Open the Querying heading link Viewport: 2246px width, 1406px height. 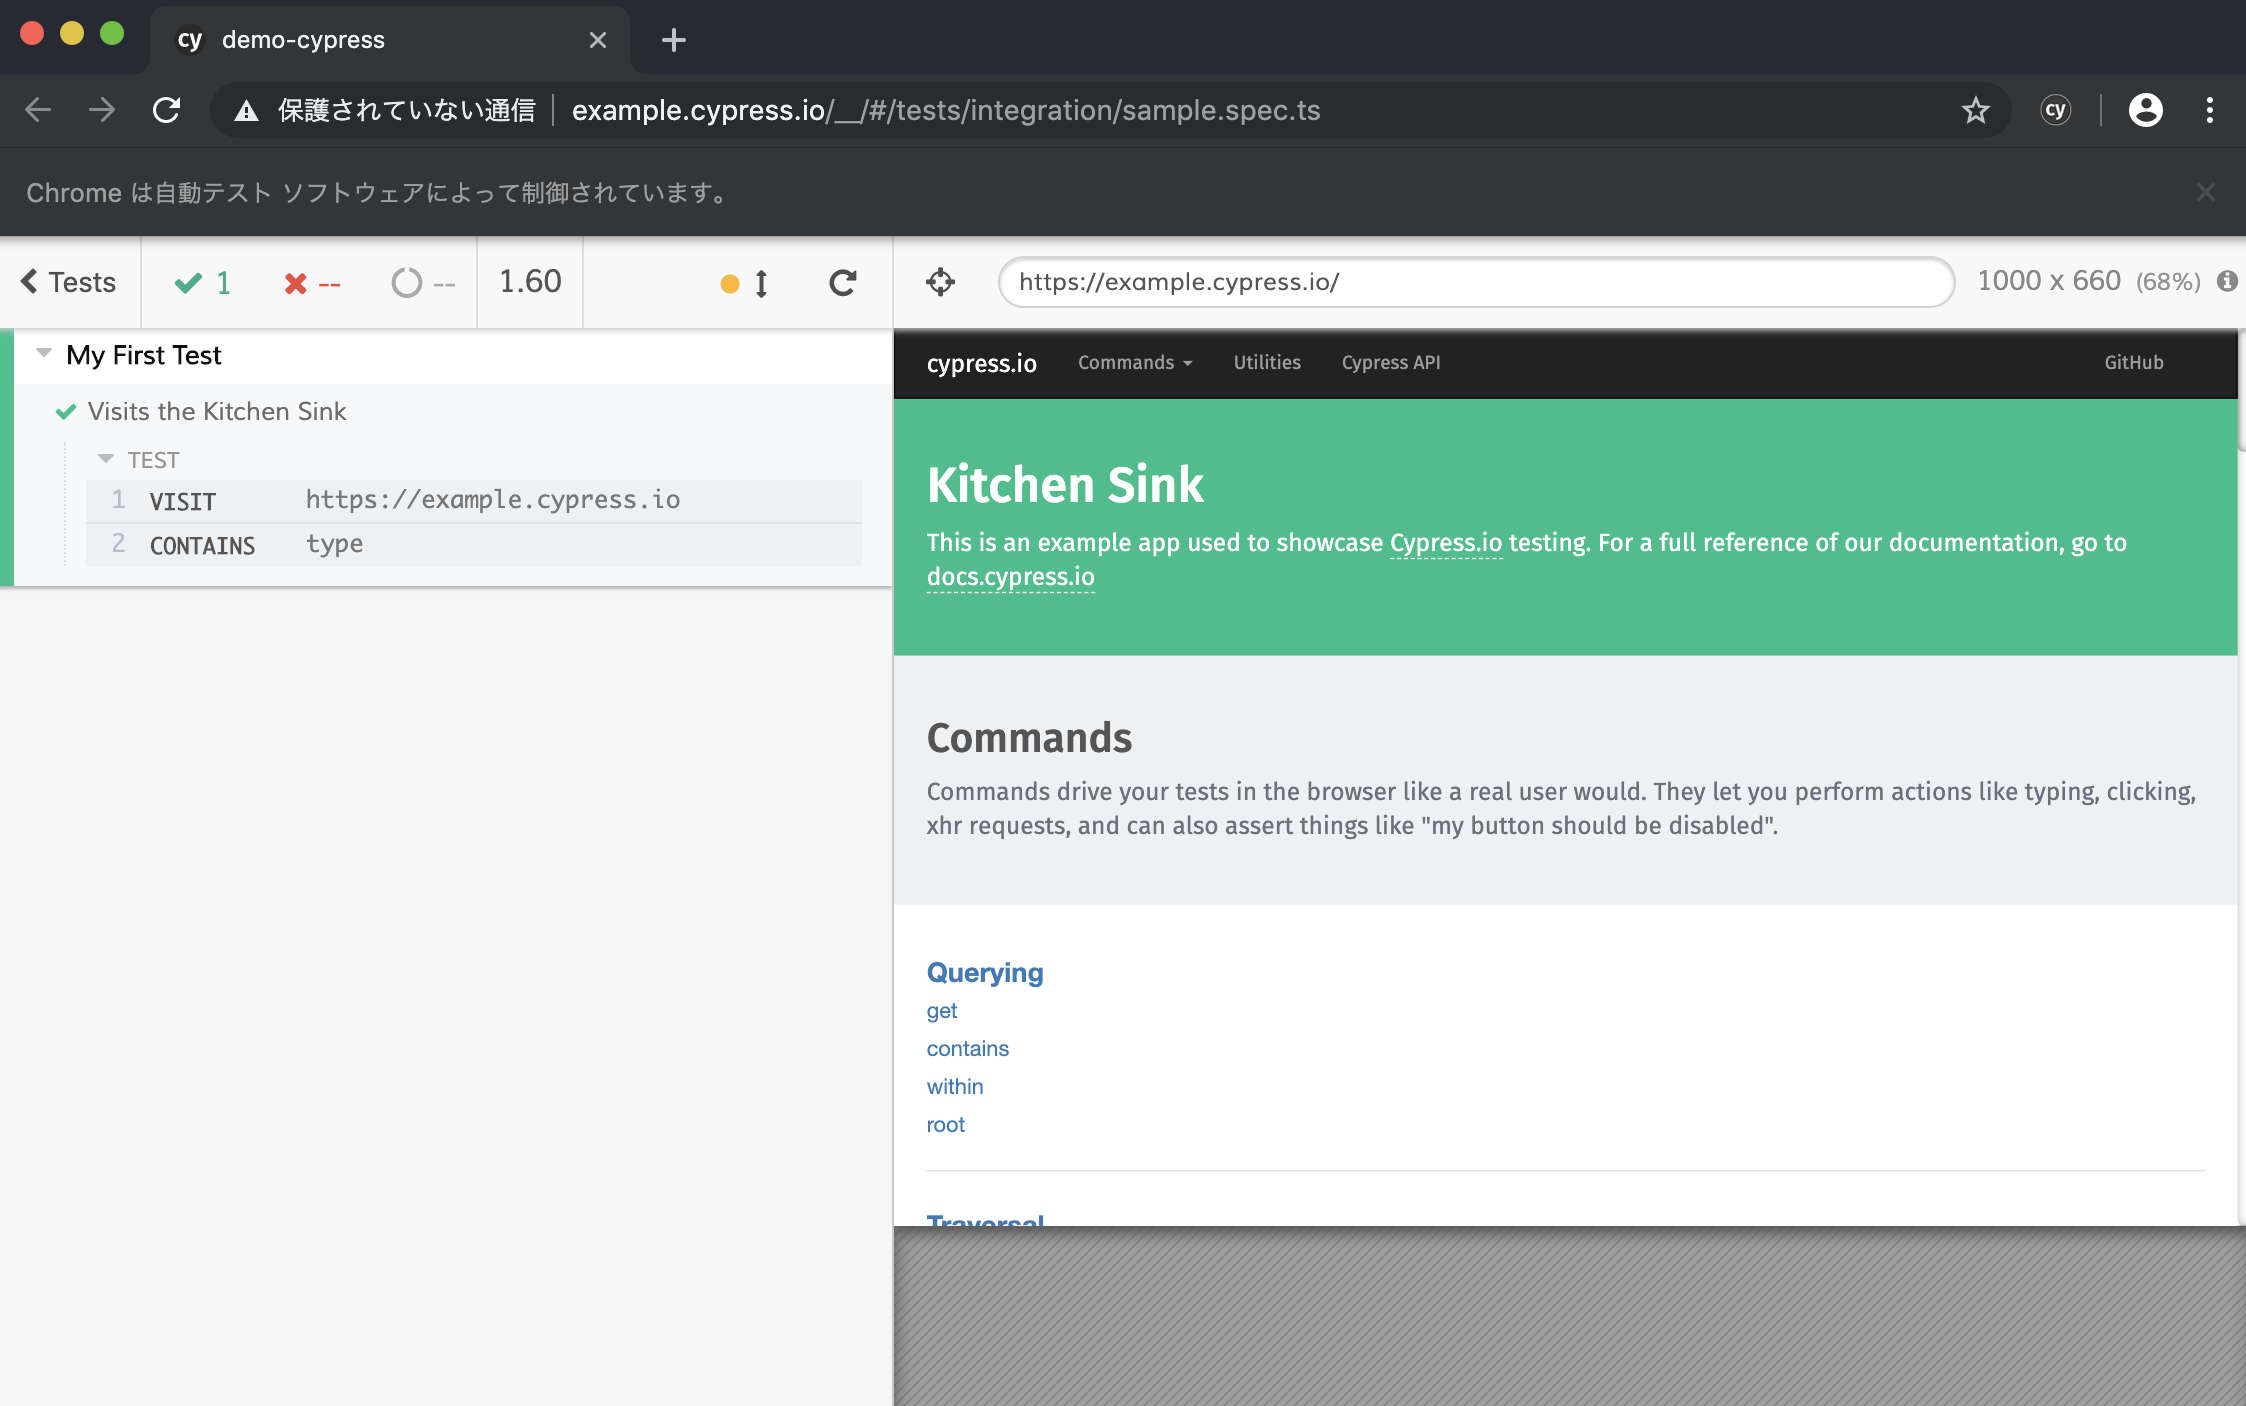(985, 973)
